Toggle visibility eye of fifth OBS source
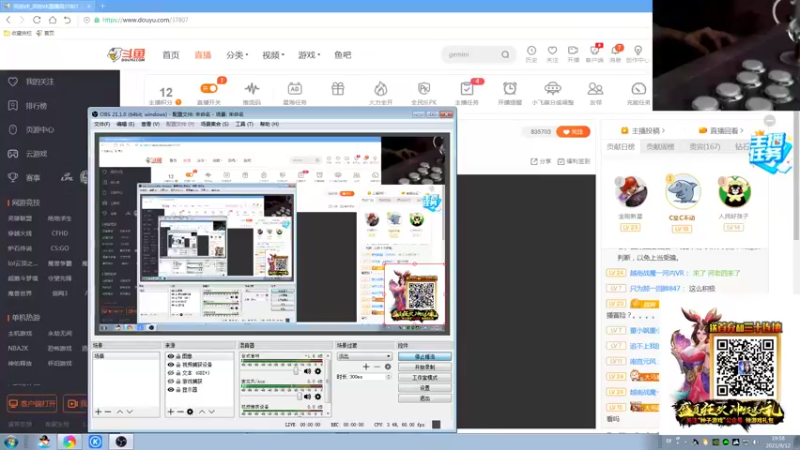 (x=171, y=389)
